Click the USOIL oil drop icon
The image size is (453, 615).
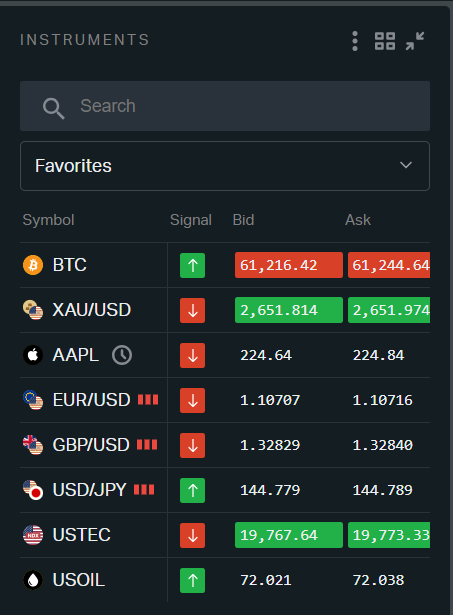[33, 580]
